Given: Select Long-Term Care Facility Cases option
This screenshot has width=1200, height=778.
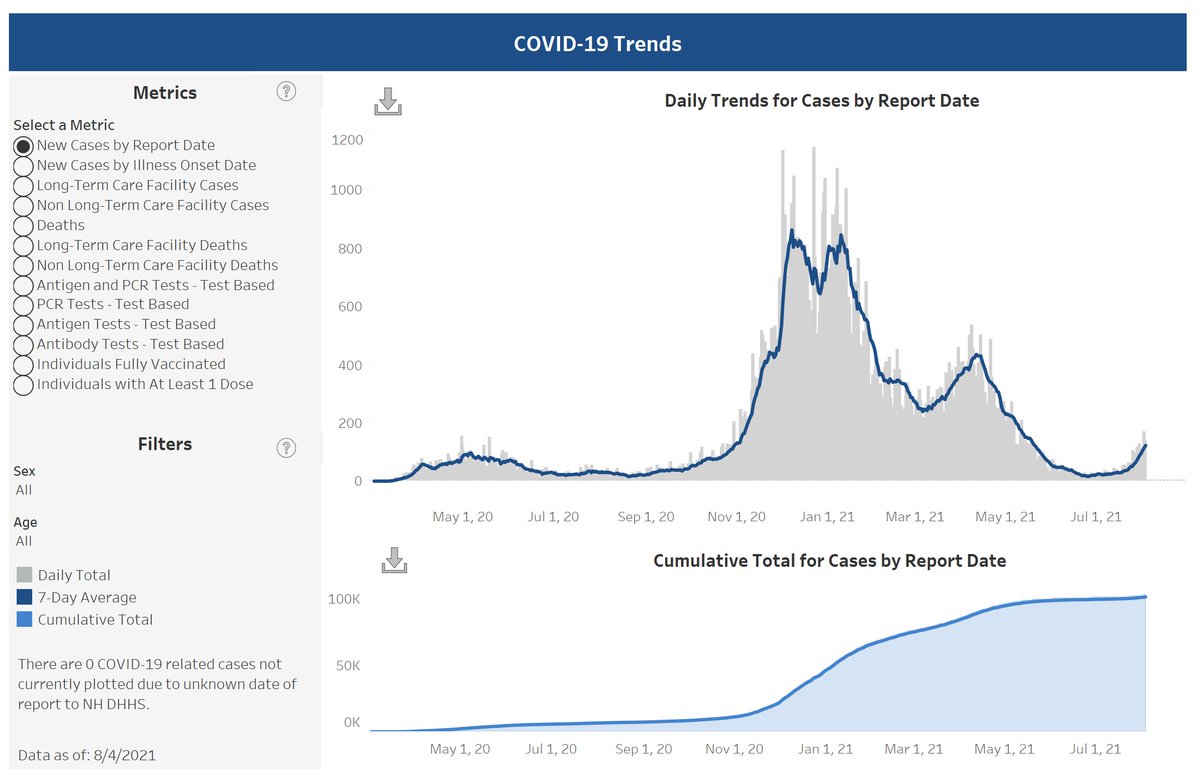Looking at the screenshot, I should click(23, 185).
